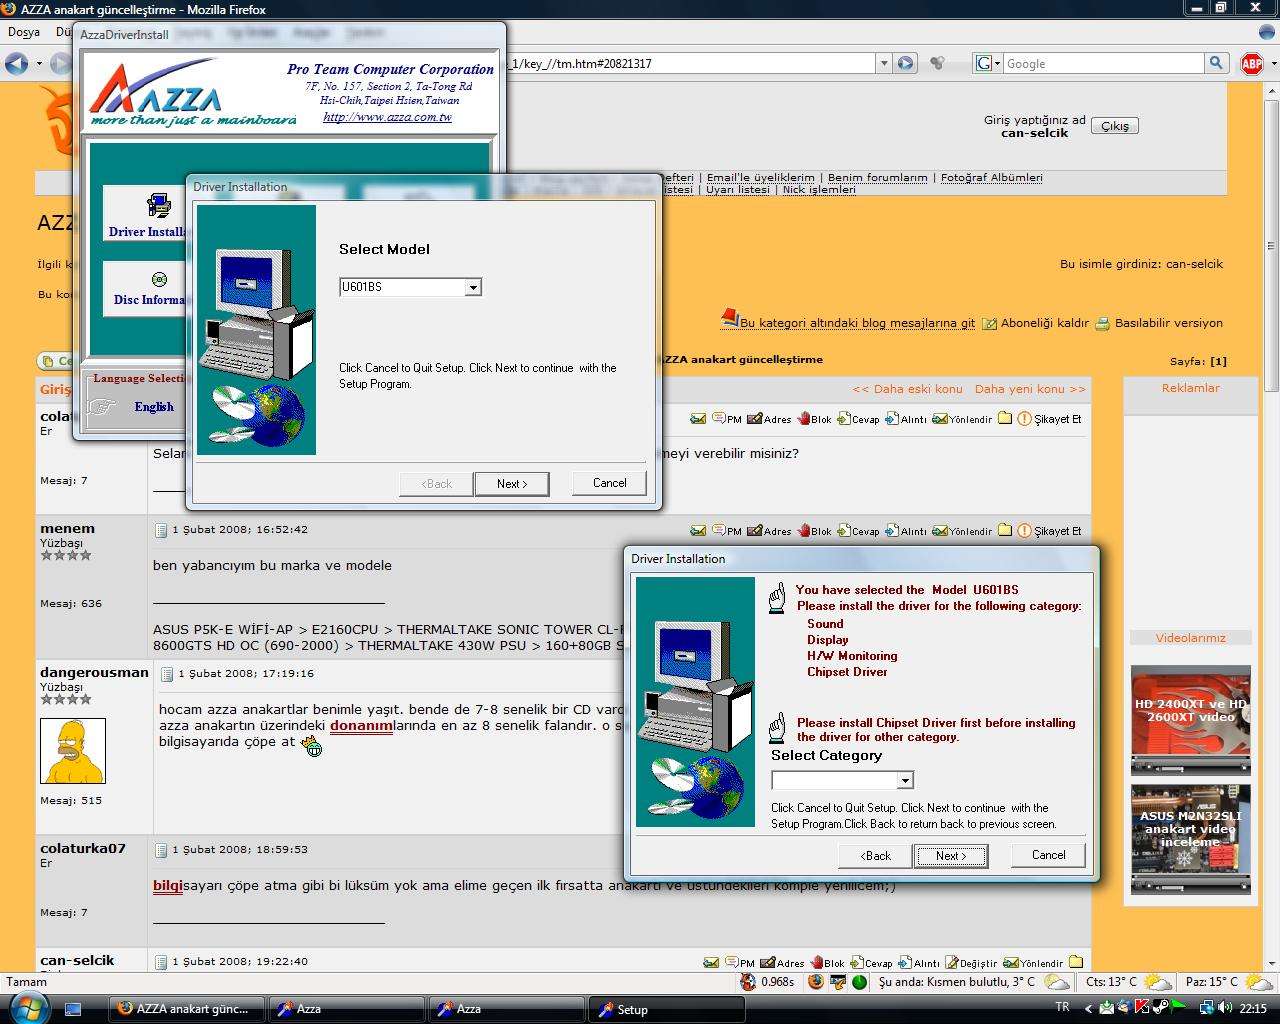Click the Adblock Plus ABP icon
This screenshot has height=1024, width=1280.
[x=1251, y=63]
